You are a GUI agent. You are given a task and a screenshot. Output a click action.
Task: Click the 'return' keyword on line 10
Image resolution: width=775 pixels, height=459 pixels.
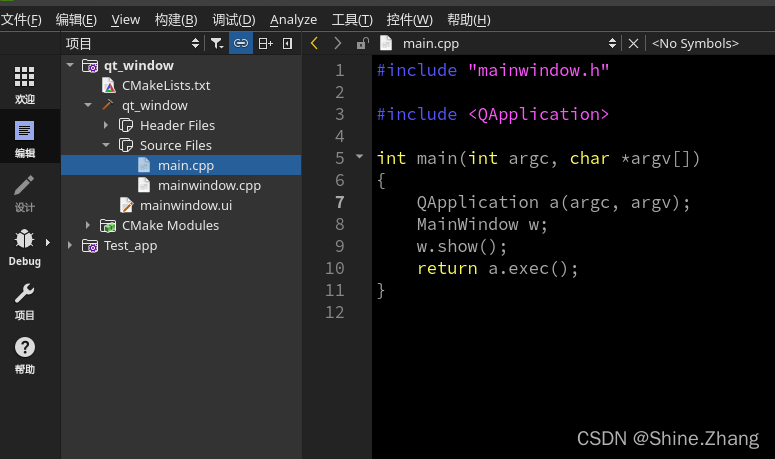(x=447, y=268)
